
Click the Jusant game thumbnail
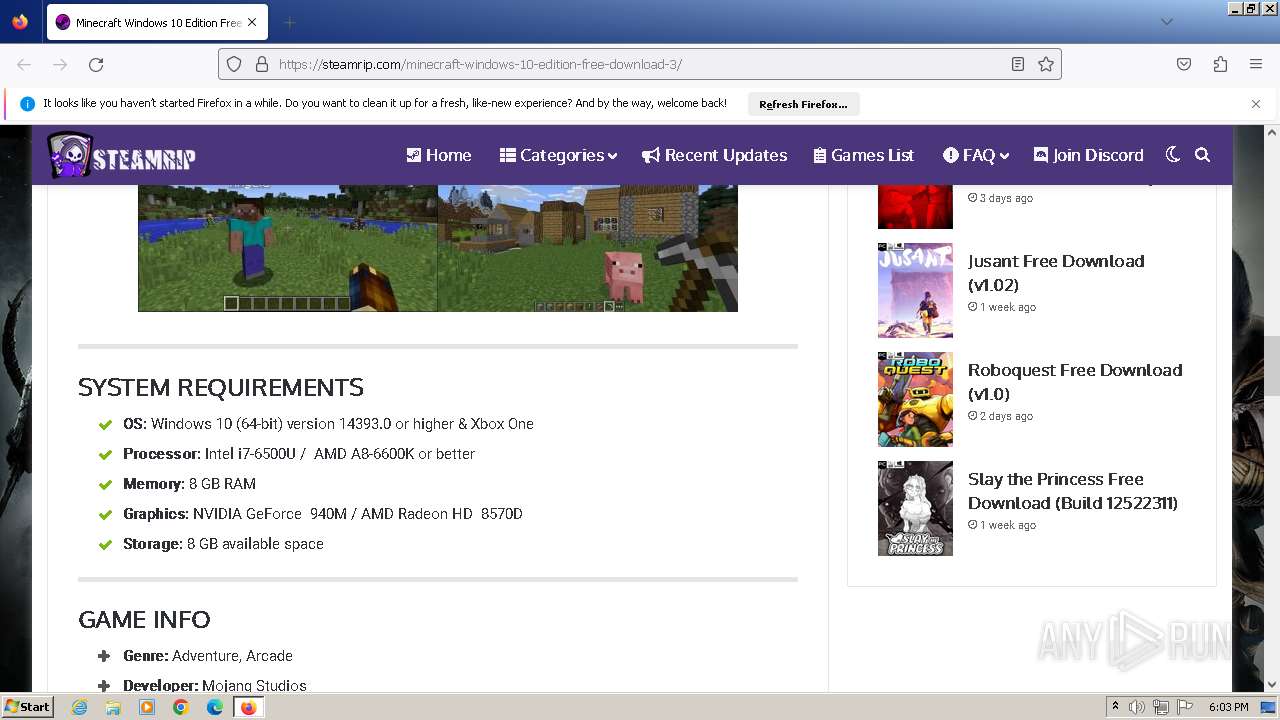pos(915,290)
